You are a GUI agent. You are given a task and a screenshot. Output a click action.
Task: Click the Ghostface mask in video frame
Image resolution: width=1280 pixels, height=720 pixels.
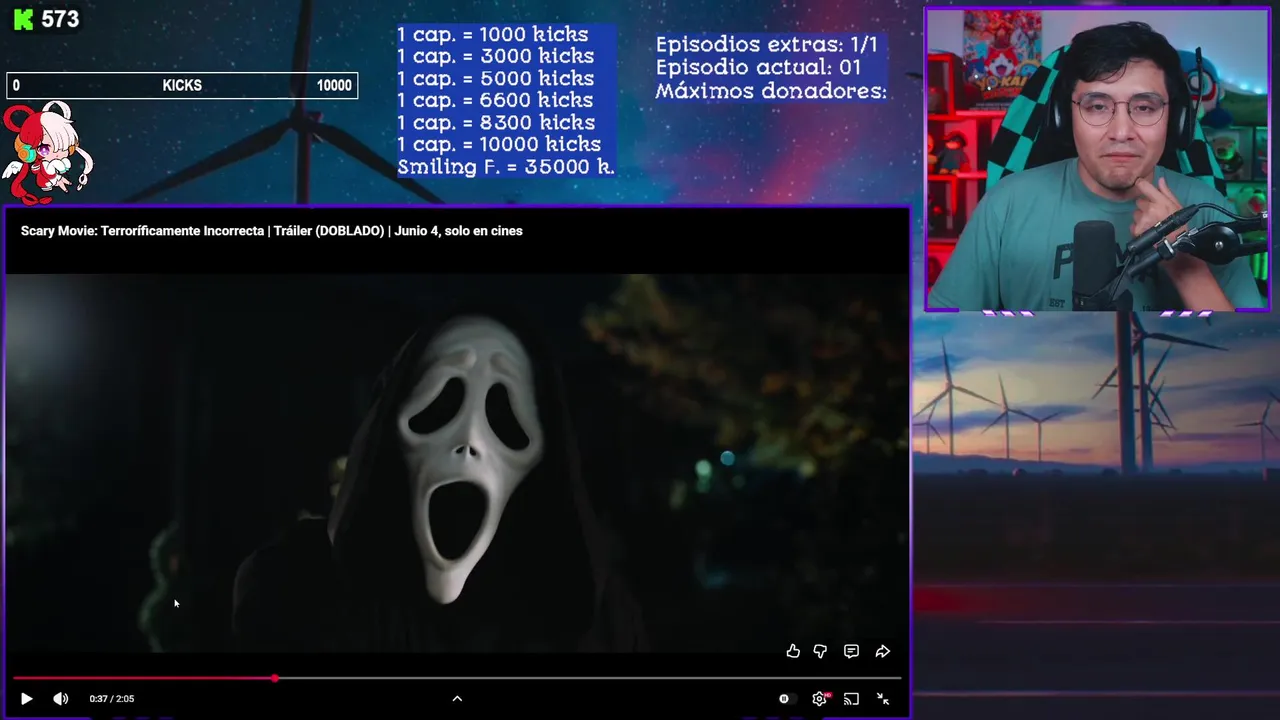470,460
